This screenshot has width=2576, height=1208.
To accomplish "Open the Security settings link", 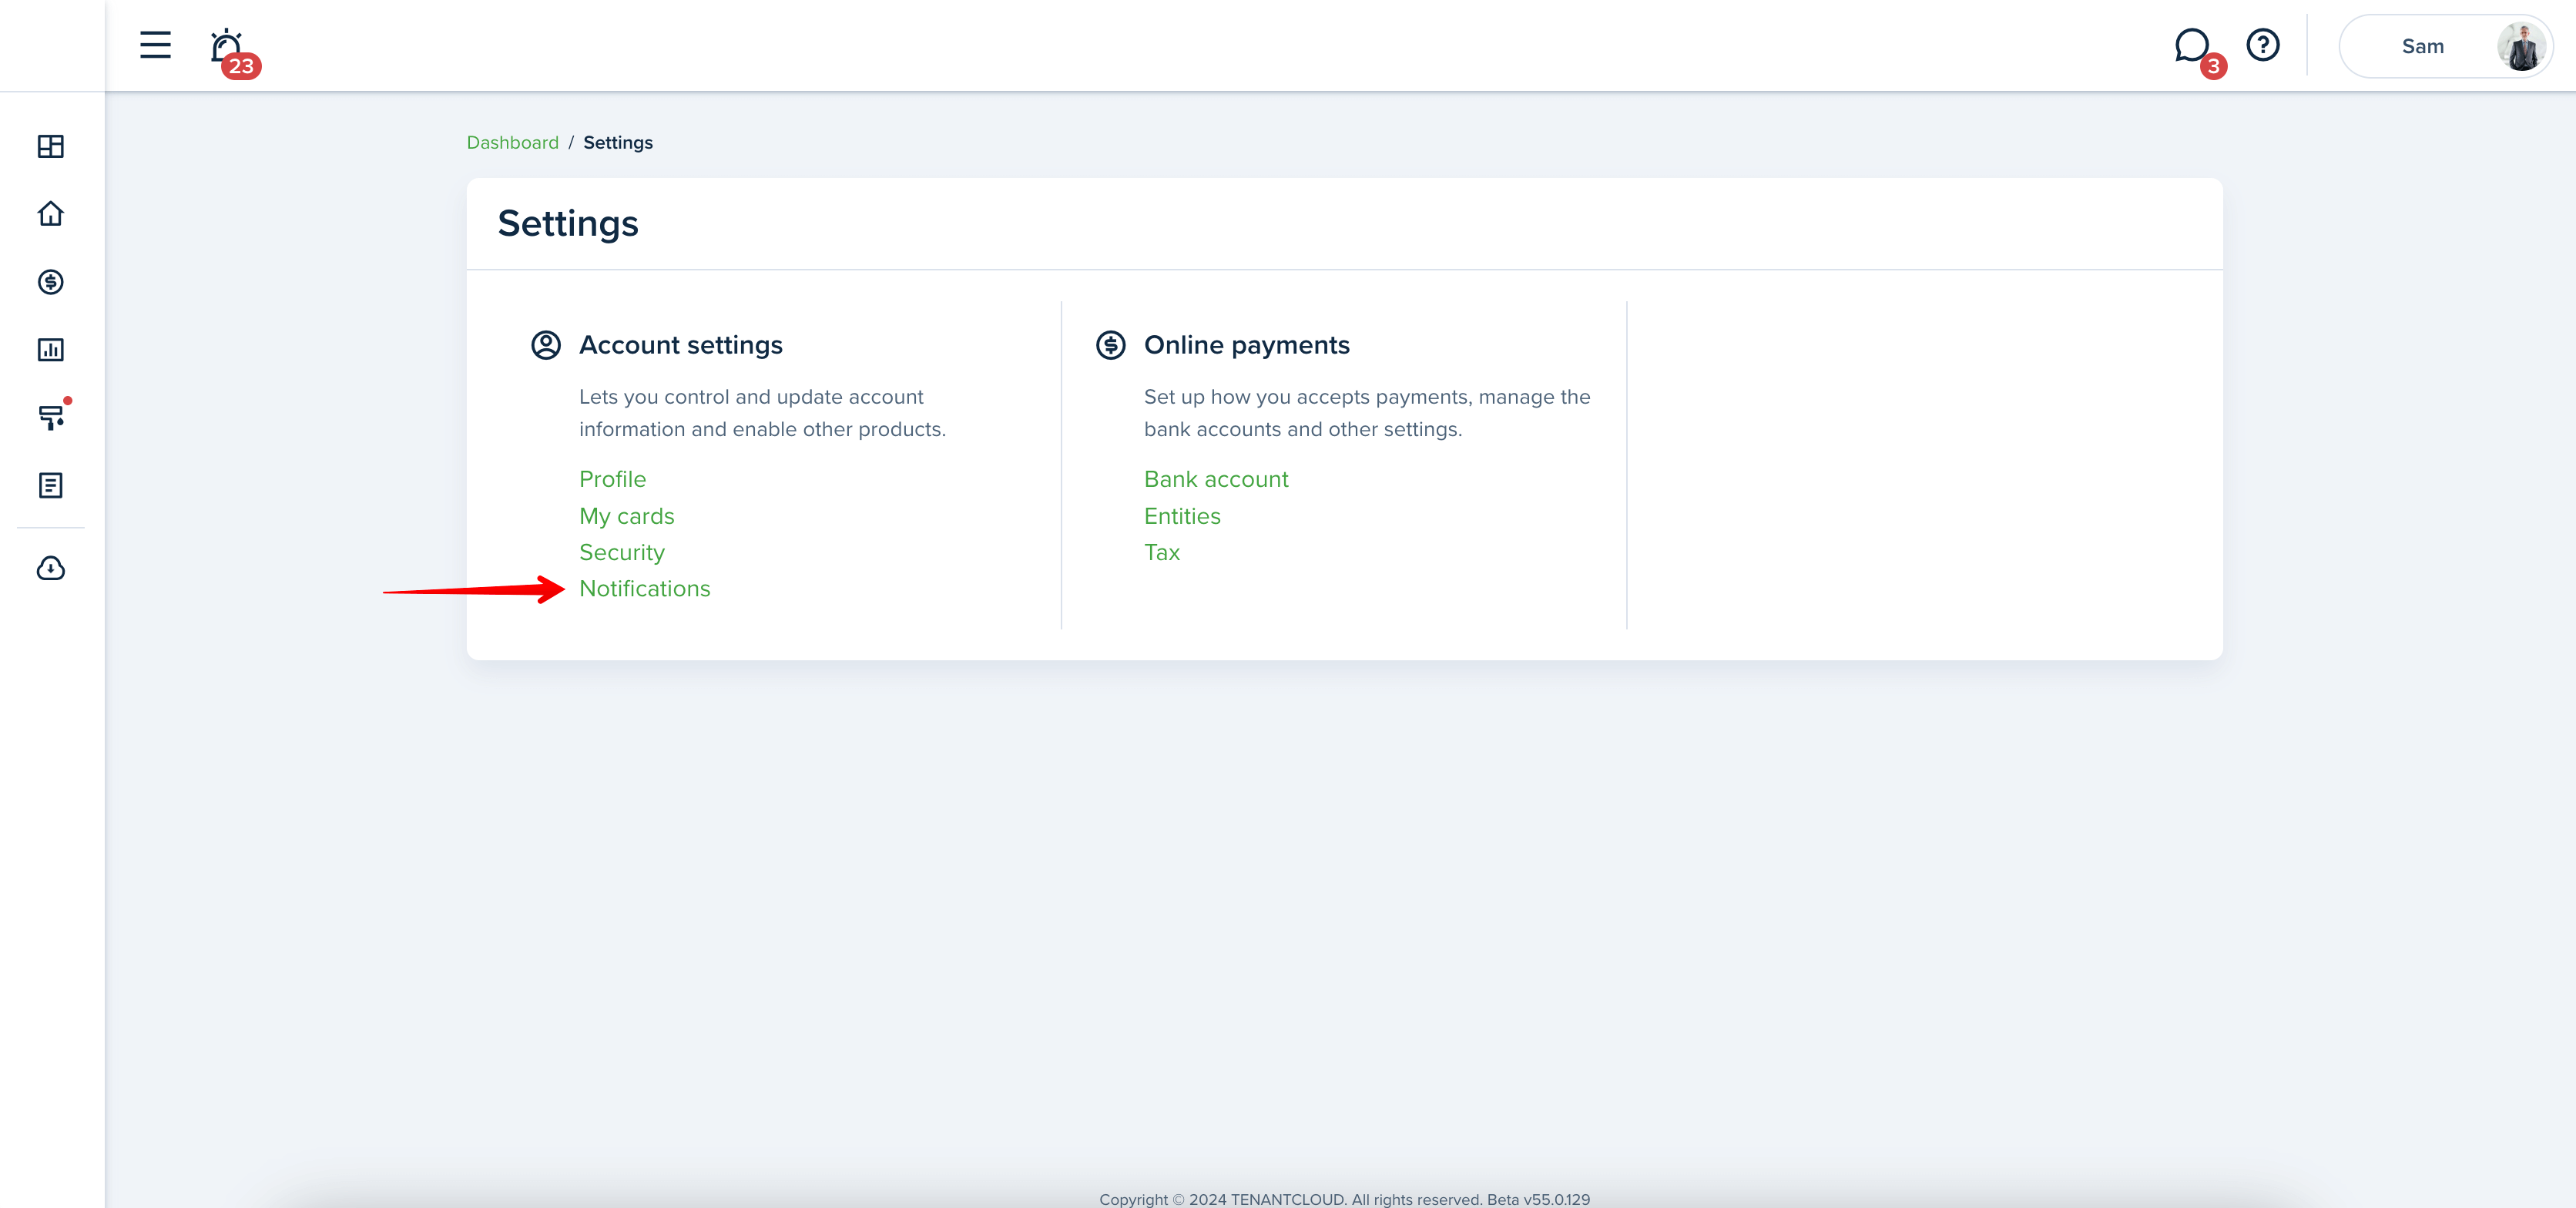I will 622,552.
